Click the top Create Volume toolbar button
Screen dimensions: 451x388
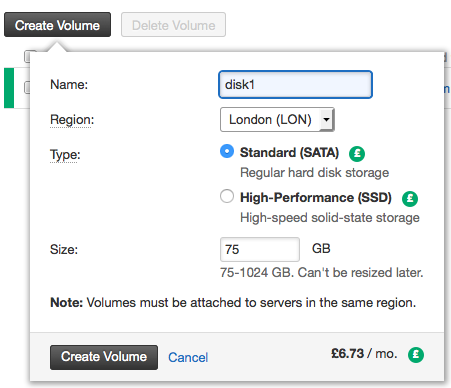tap(57, 25)
